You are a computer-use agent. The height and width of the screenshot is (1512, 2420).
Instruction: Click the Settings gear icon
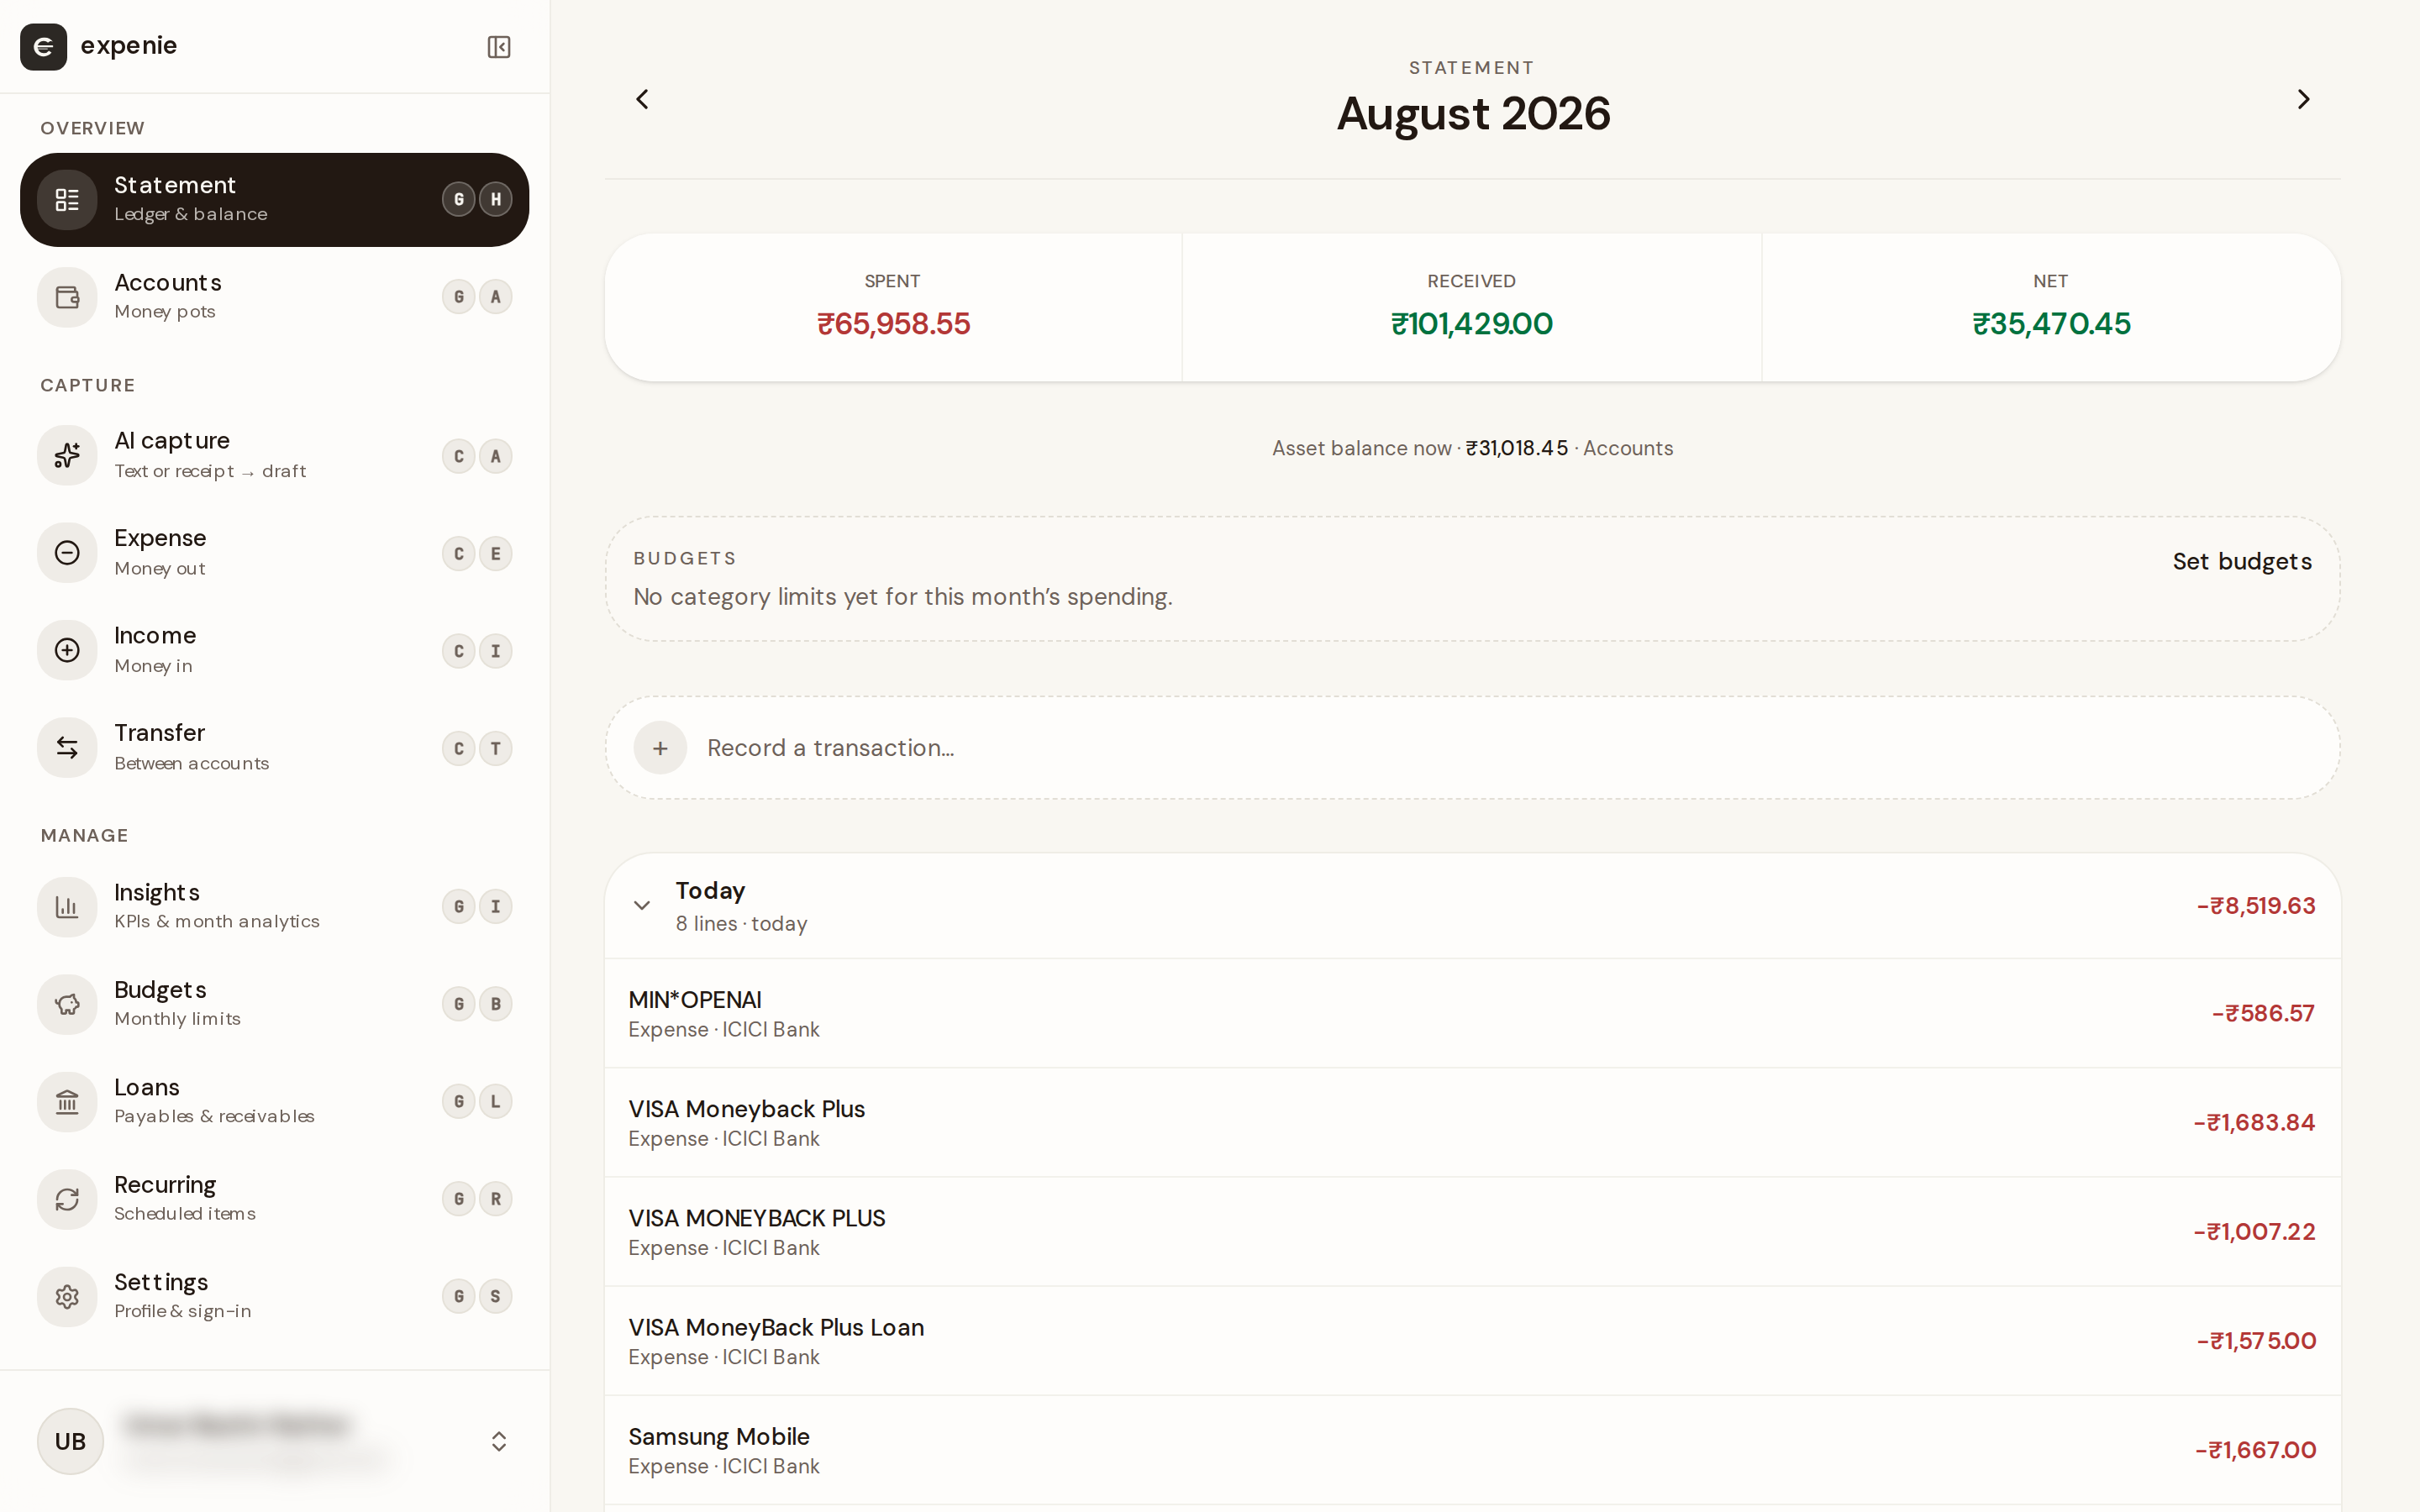67,1297
